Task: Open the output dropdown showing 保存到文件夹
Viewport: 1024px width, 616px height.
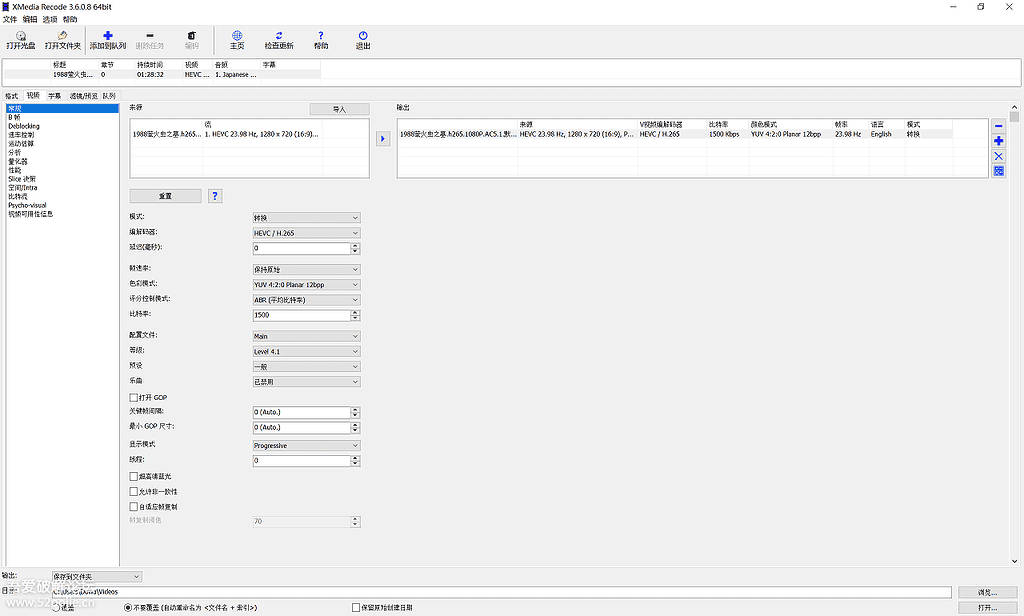Action: coord(97,576)
